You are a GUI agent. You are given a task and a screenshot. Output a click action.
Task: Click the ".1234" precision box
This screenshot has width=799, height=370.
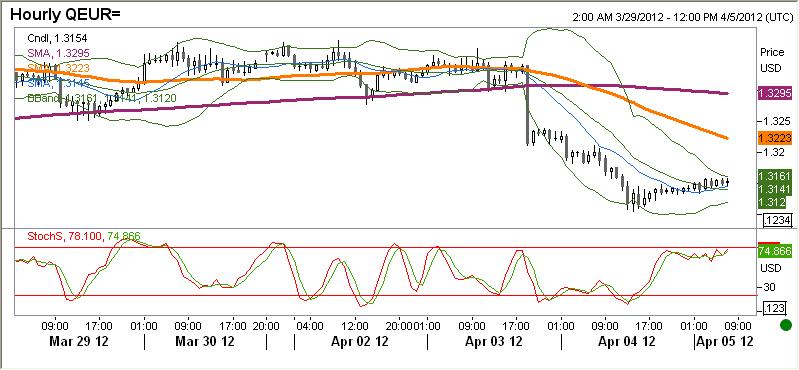(778, 221)
